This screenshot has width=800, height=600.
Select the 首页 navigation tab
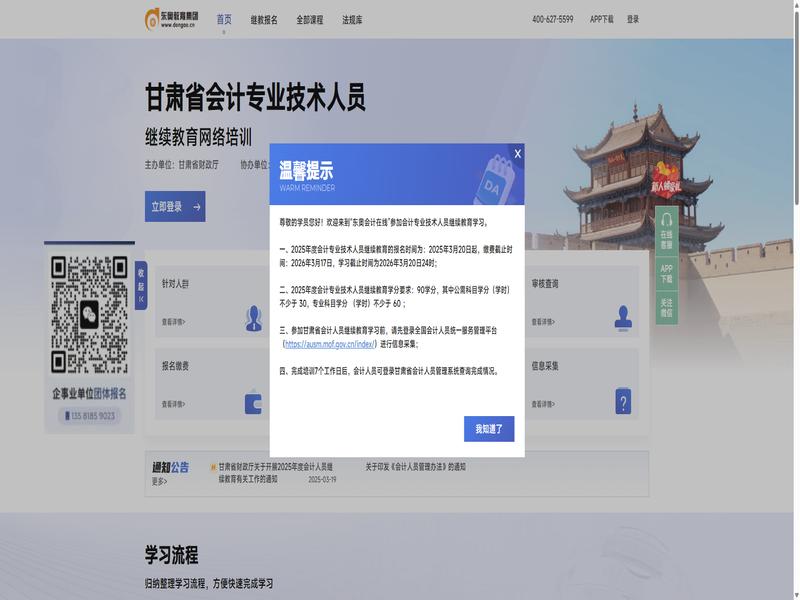[x=224, y=19]
